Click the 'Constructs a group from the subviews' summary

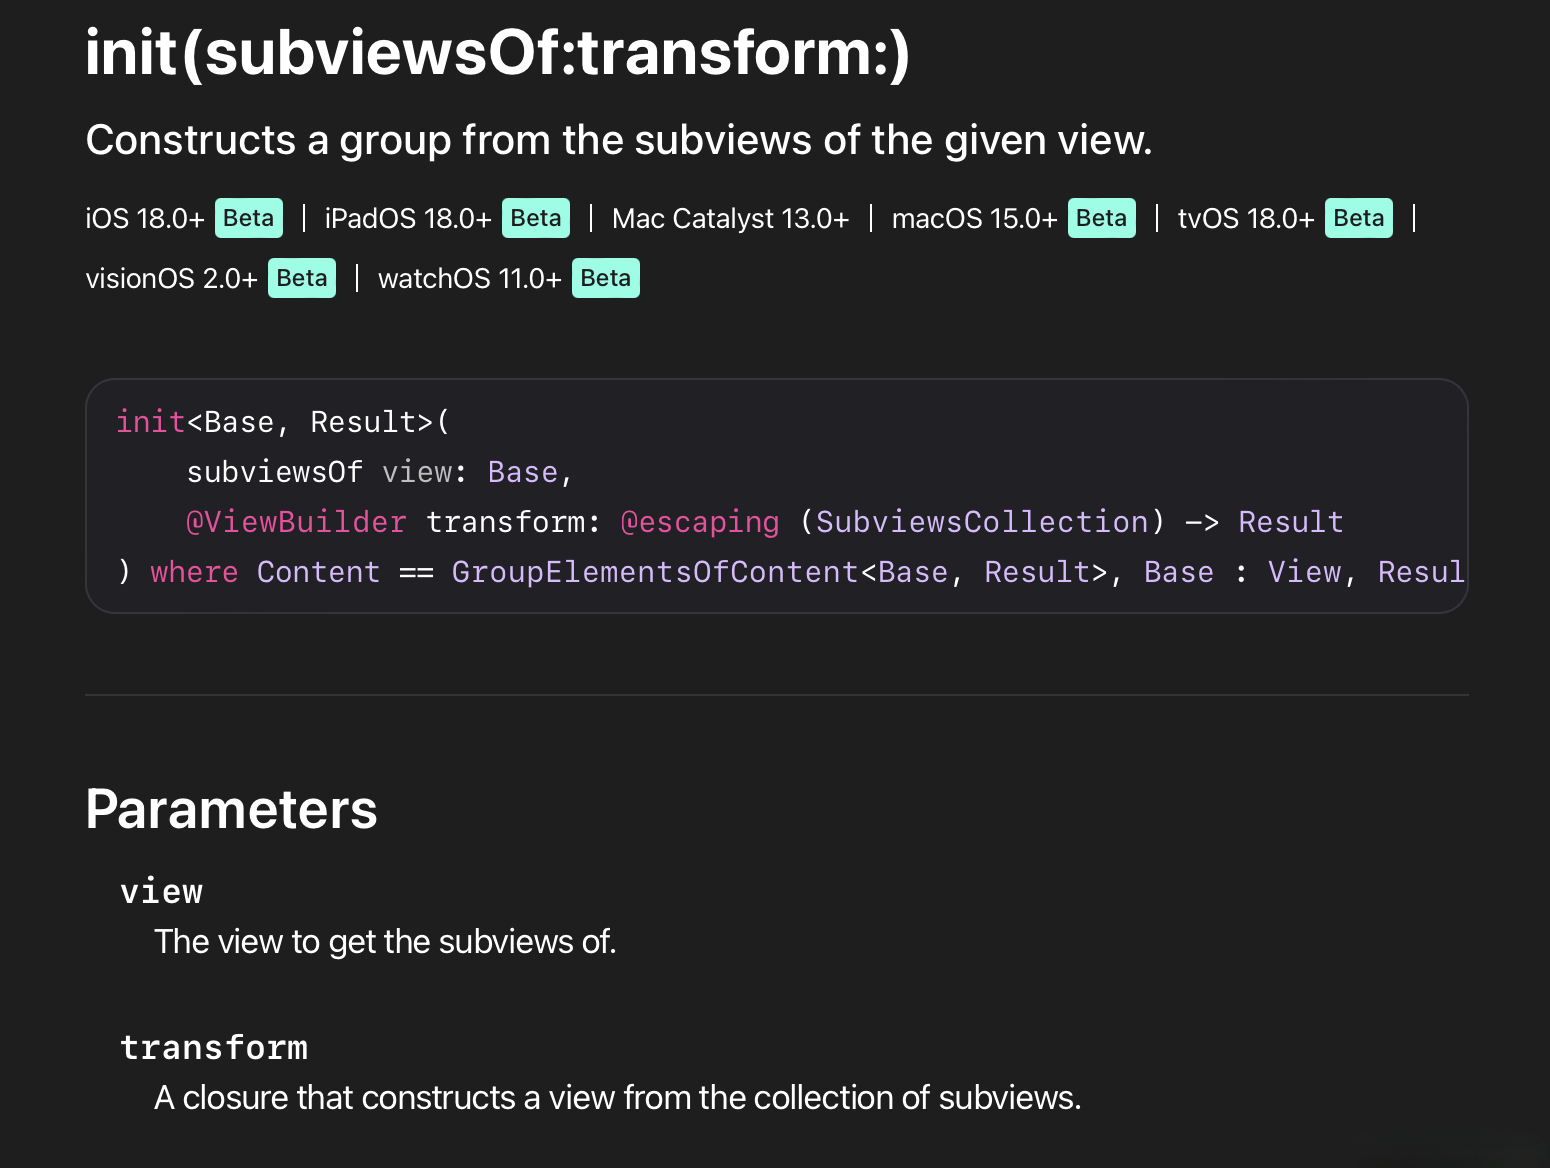(619, 140)
